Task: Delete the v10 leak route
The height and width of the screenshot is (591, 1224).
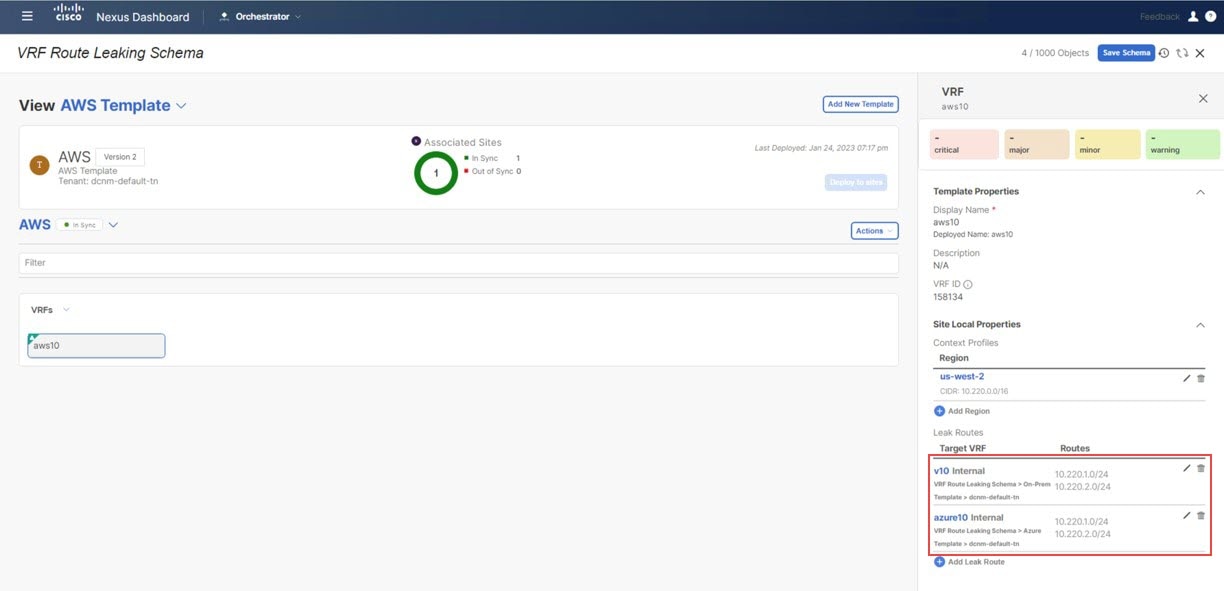Action: [x=1201, y=468]
